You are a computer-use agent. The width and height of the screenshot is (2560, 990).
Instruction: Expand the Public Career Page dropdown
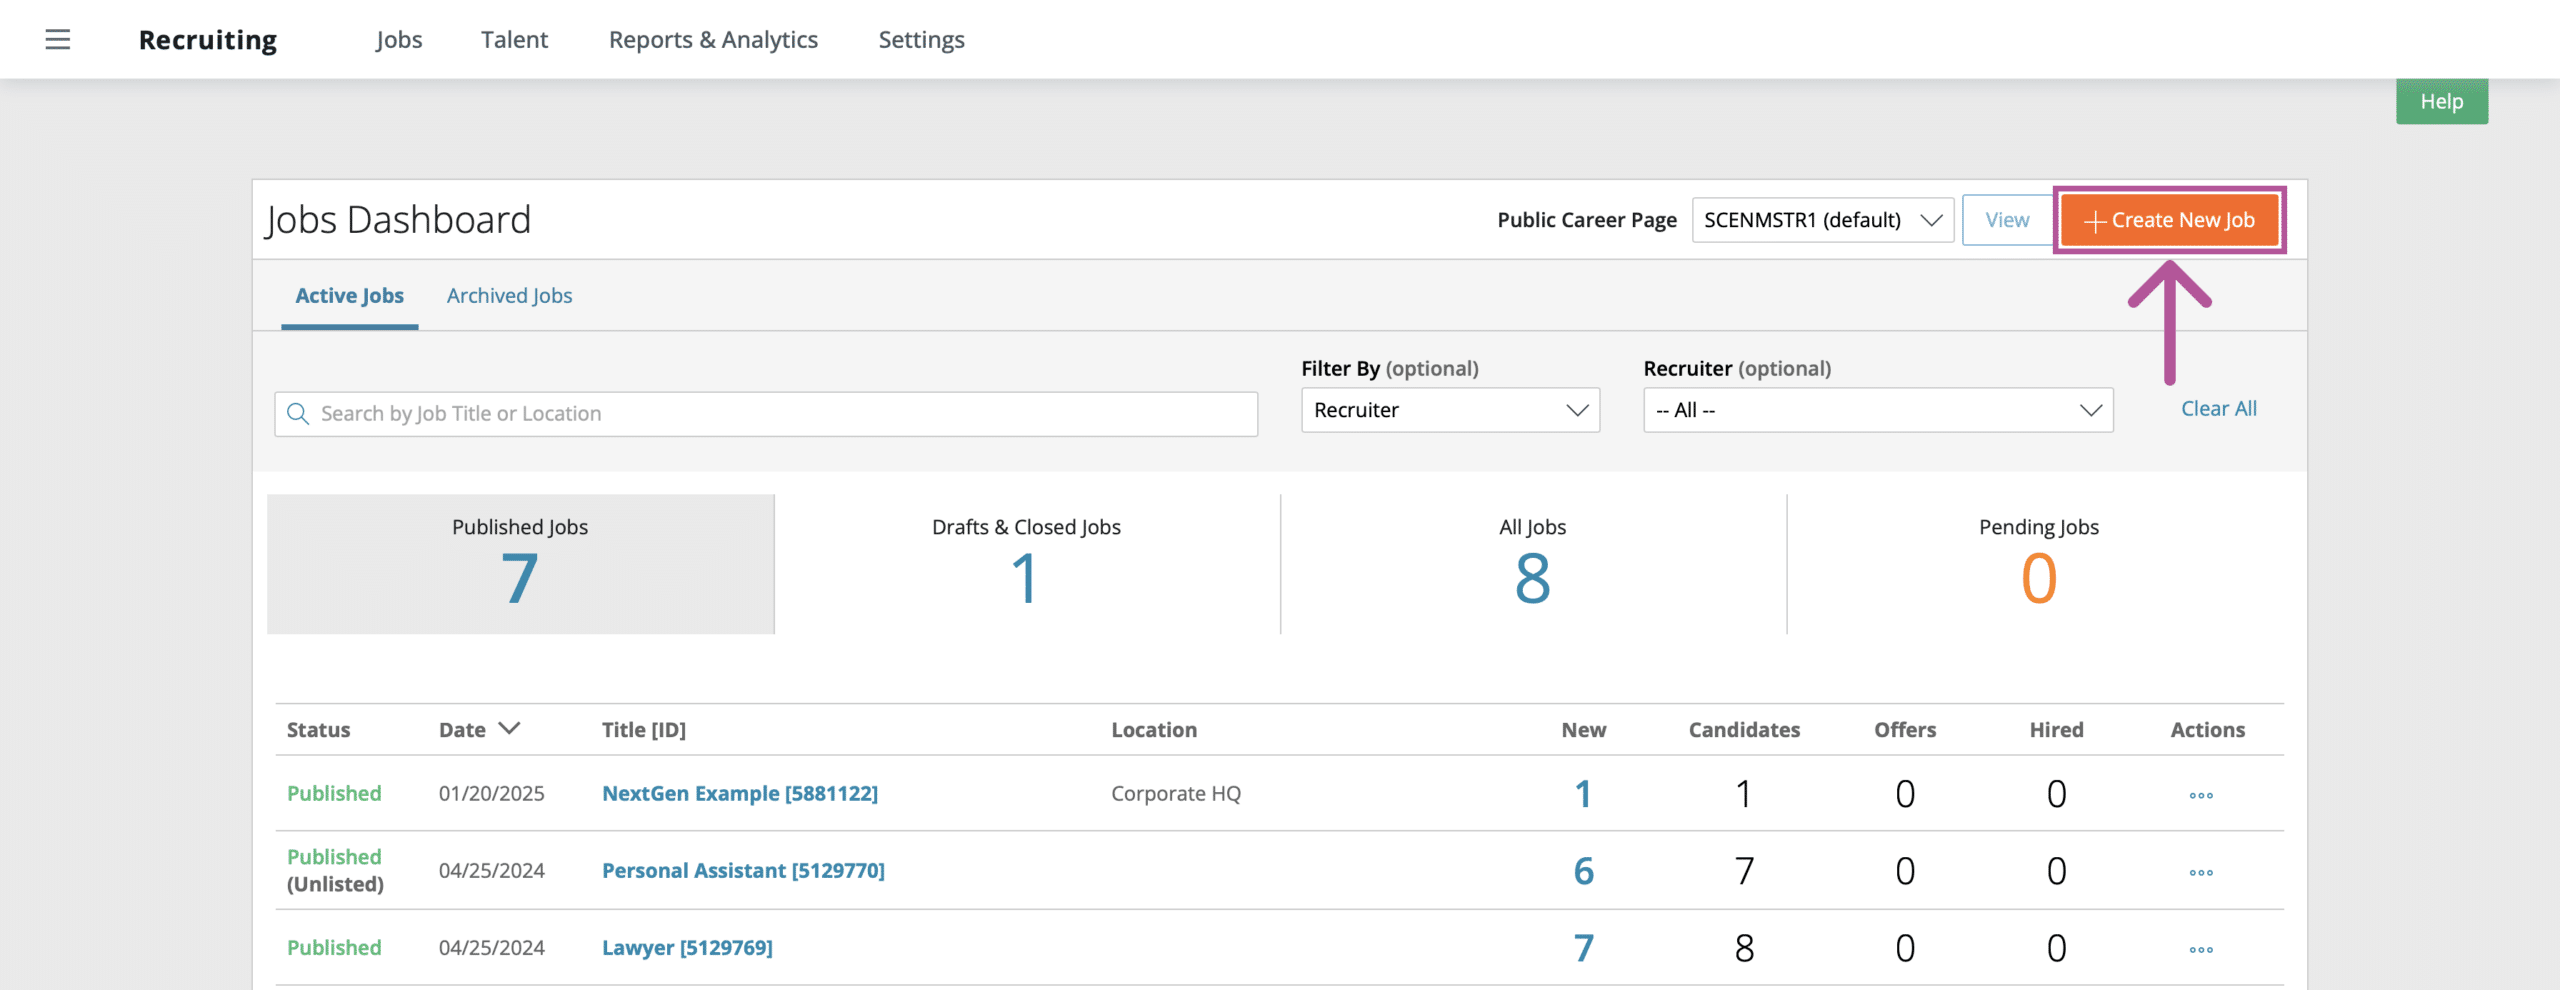1822,220
